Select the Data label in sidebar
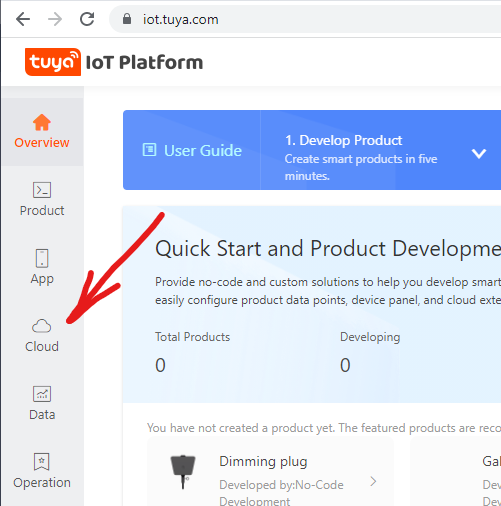 pyautogui.click(x=42, y=415)
